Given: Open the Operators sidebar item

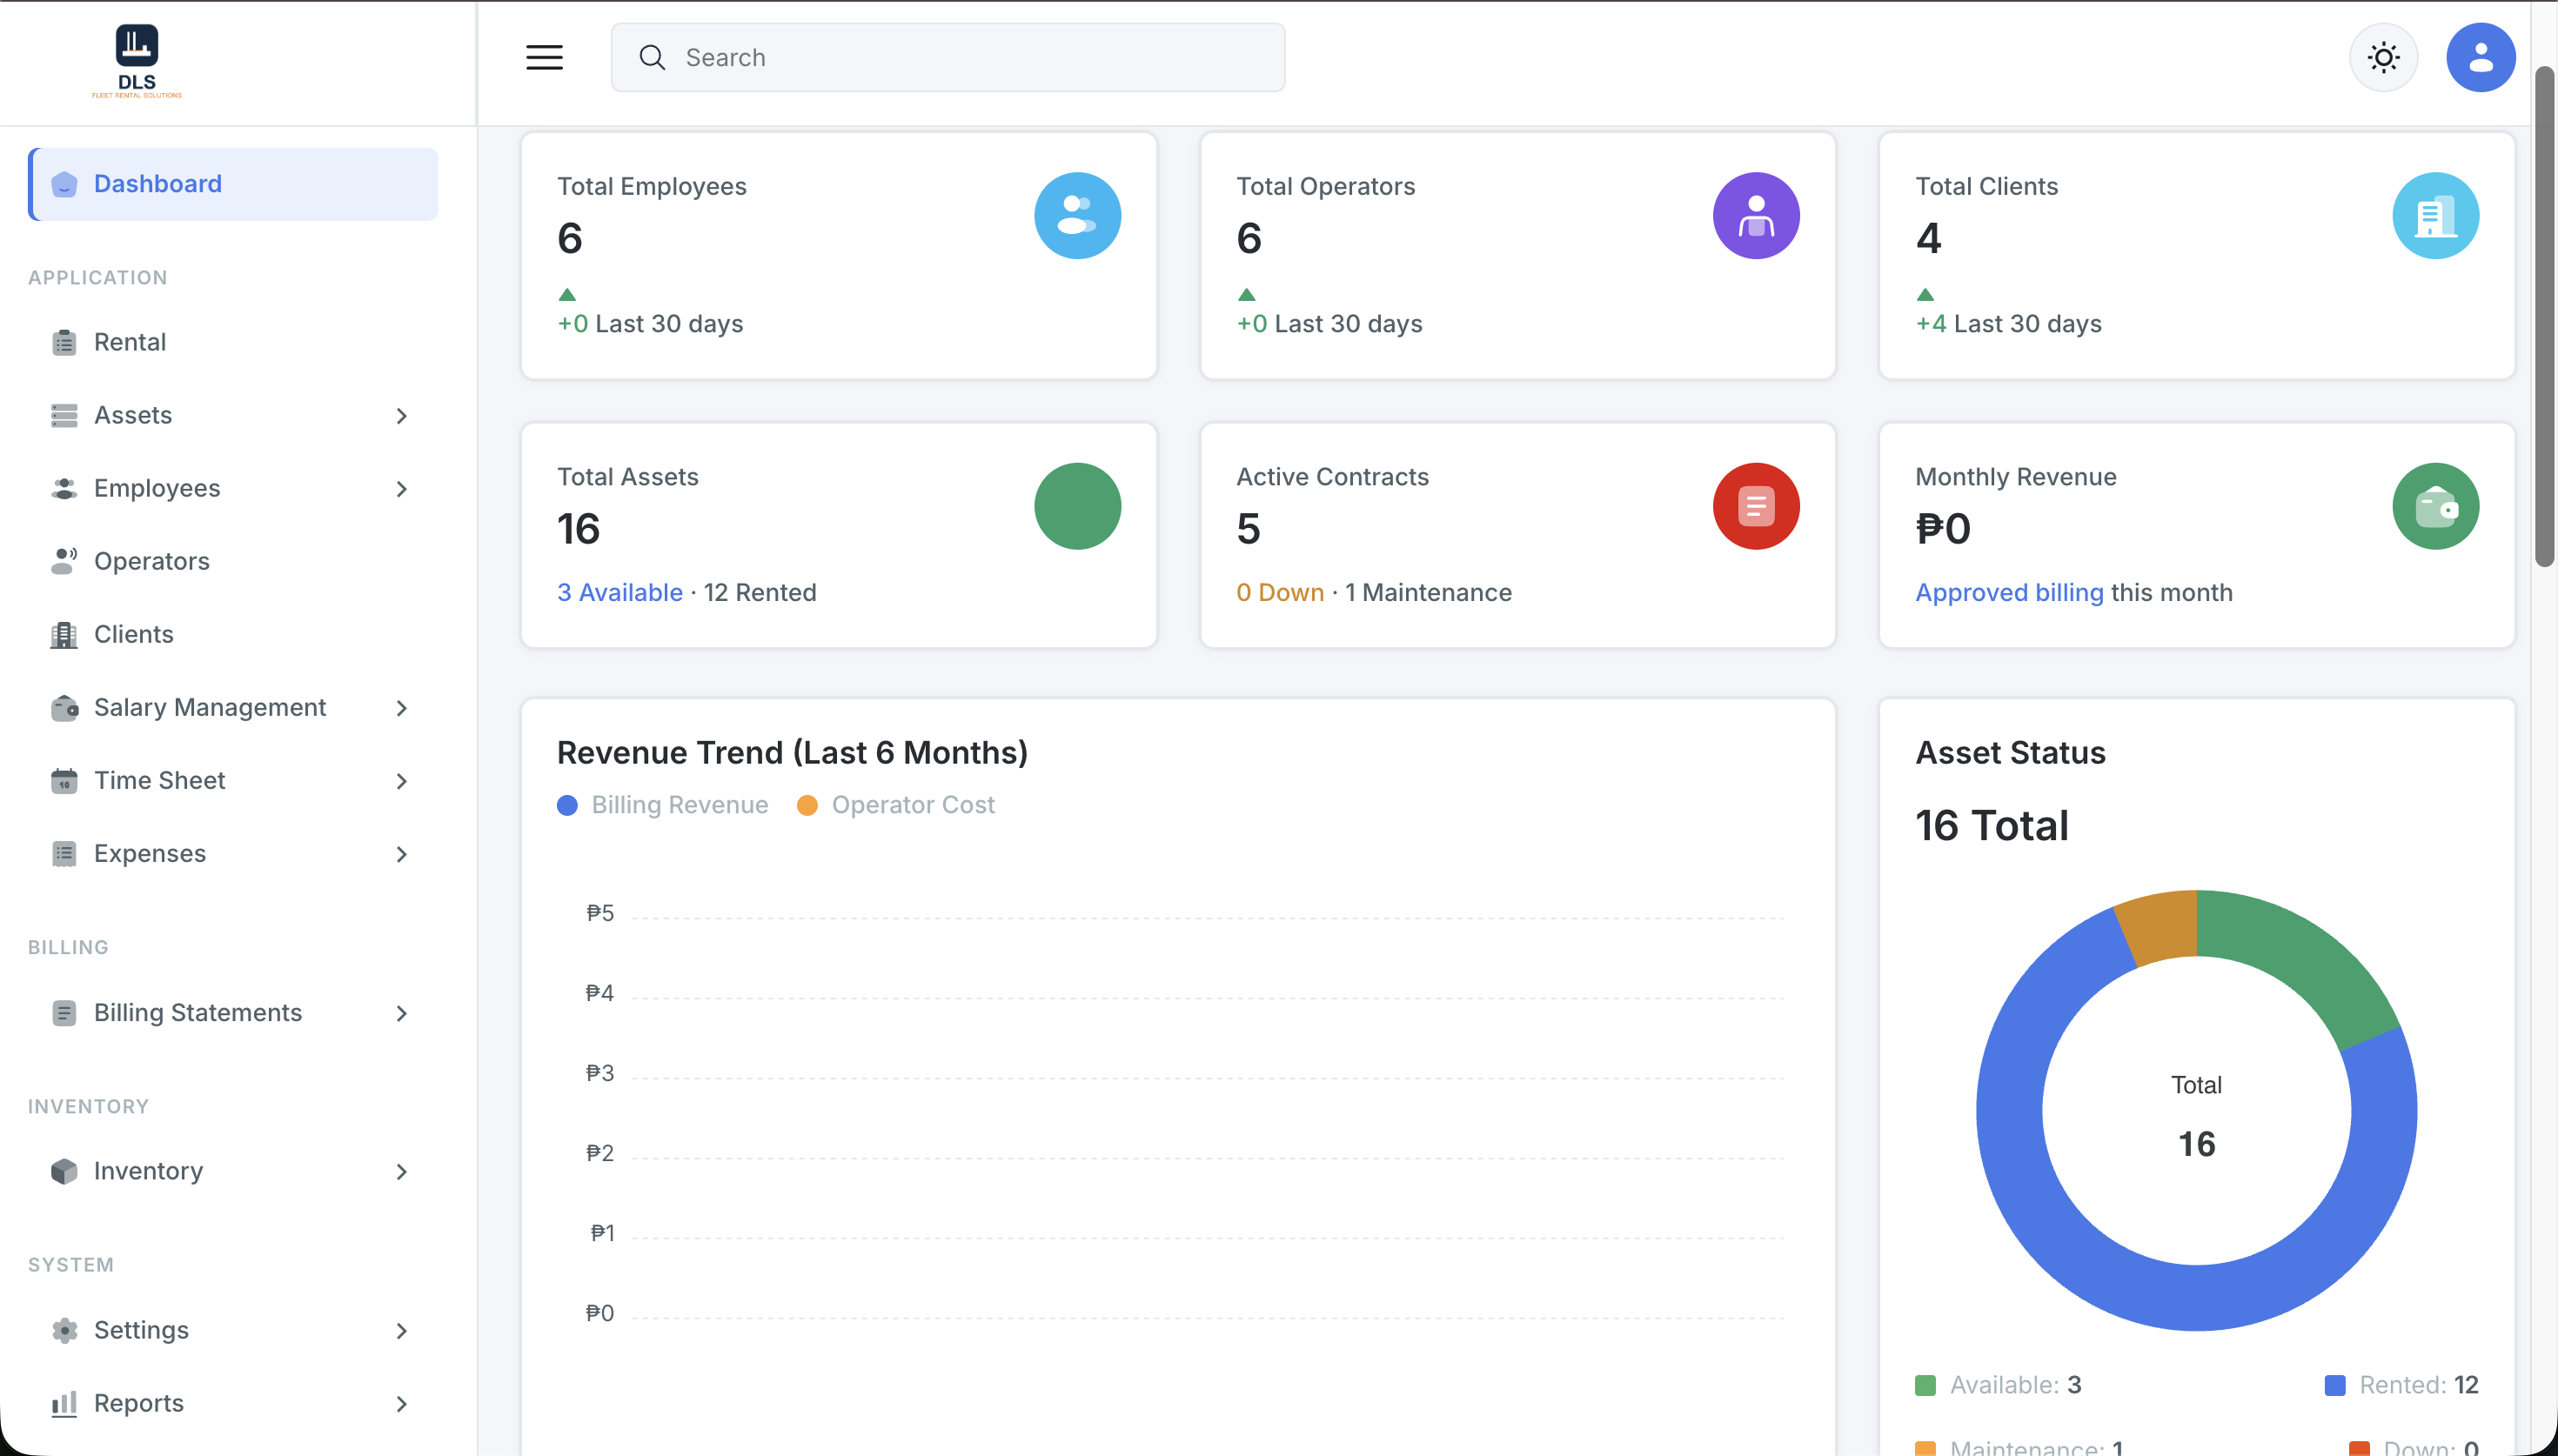Looking at the screenshot, I should point(233,561).
